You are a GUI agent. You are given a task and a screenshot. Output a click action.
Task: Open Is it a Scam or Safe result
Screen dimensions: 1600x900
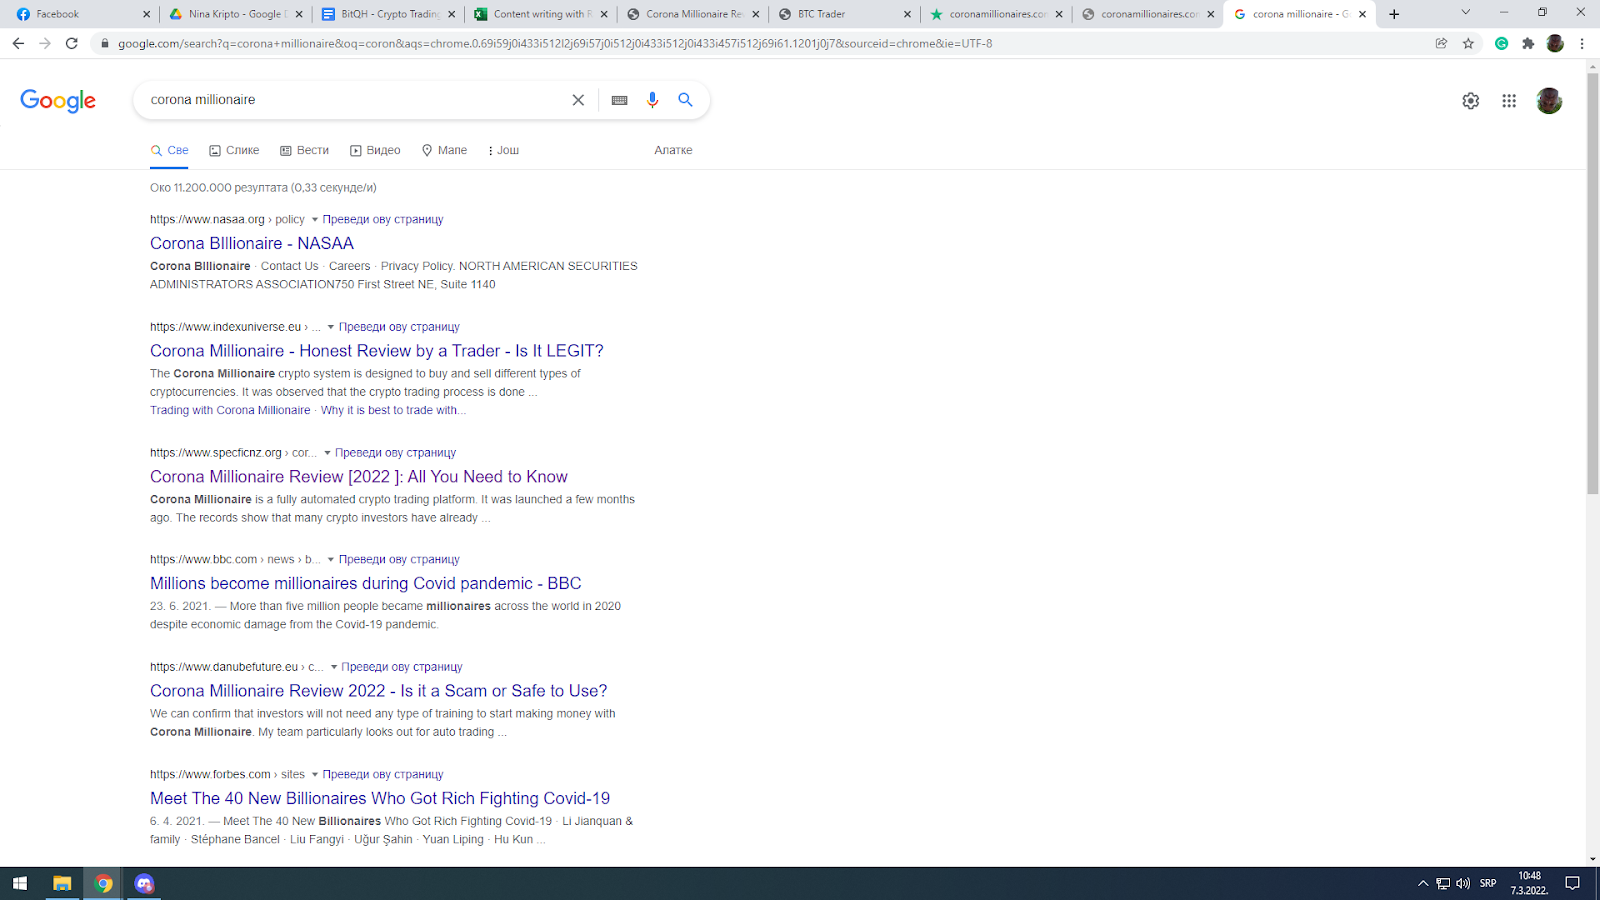pos(379,691)
